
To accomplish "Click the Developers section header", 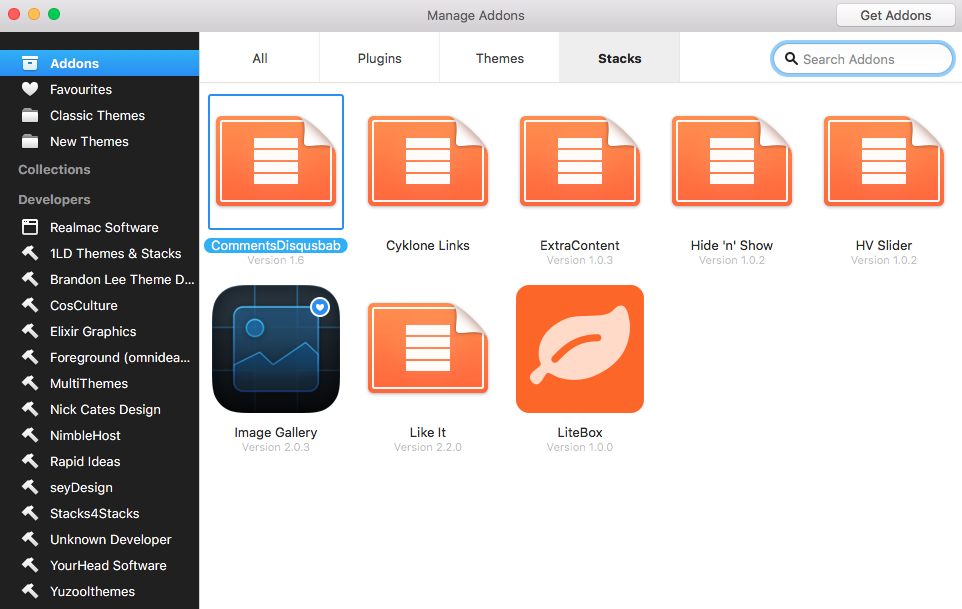I will point(54,199).
